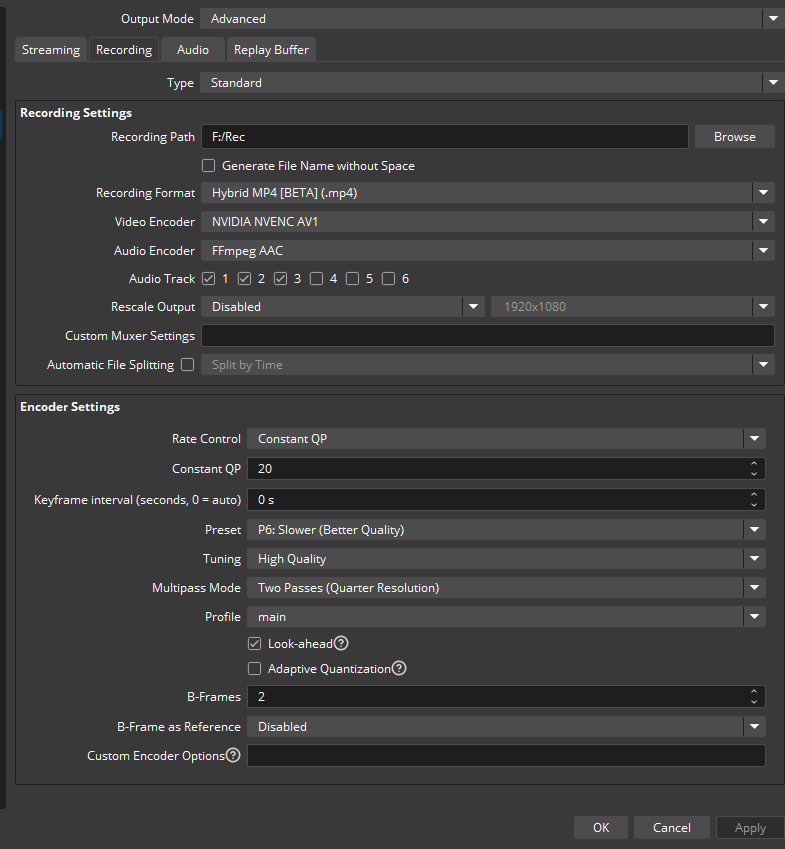Screen dimensions: 785x849
Task: Open Output Mode dropdown
Action: (x=492, y=19)
